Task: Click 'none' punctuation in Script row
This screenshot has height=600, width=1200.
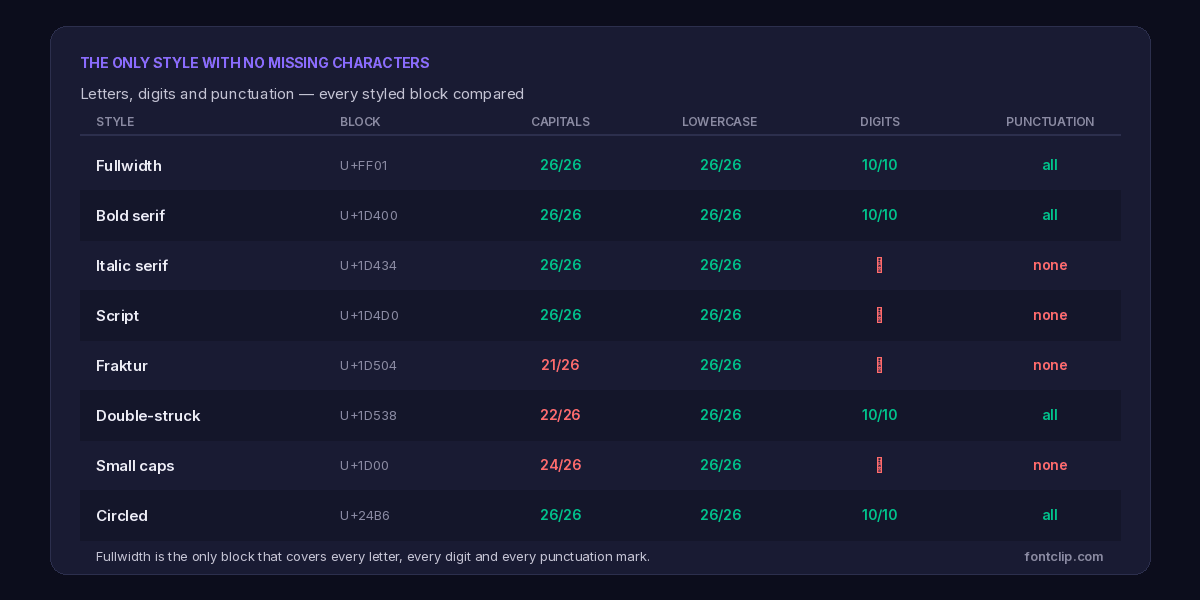Action: pos(1050,315)
